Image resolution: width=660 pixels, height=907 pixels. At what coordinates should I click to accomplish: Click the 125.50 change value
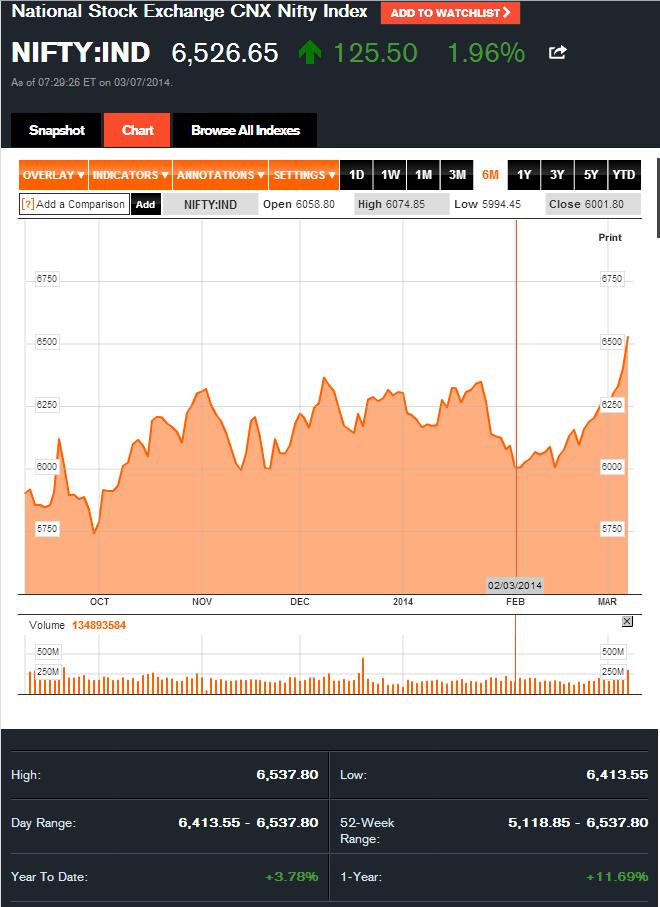(375, 53)
